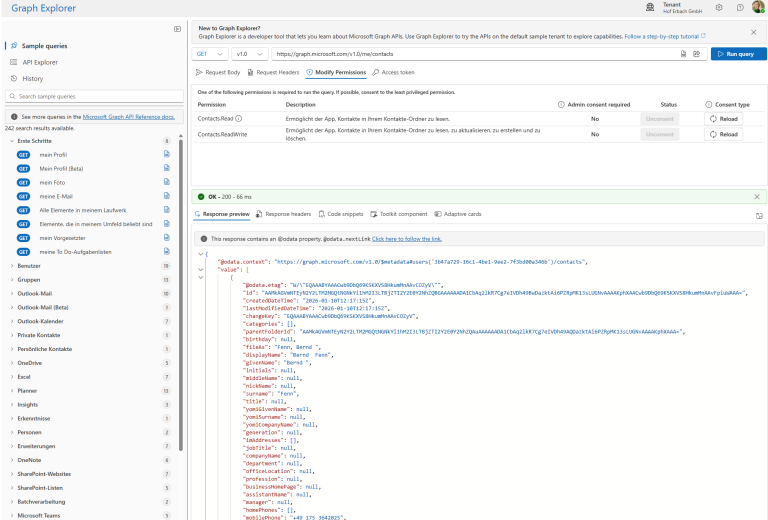Switch to the Request Body tab

coord(218,72)
